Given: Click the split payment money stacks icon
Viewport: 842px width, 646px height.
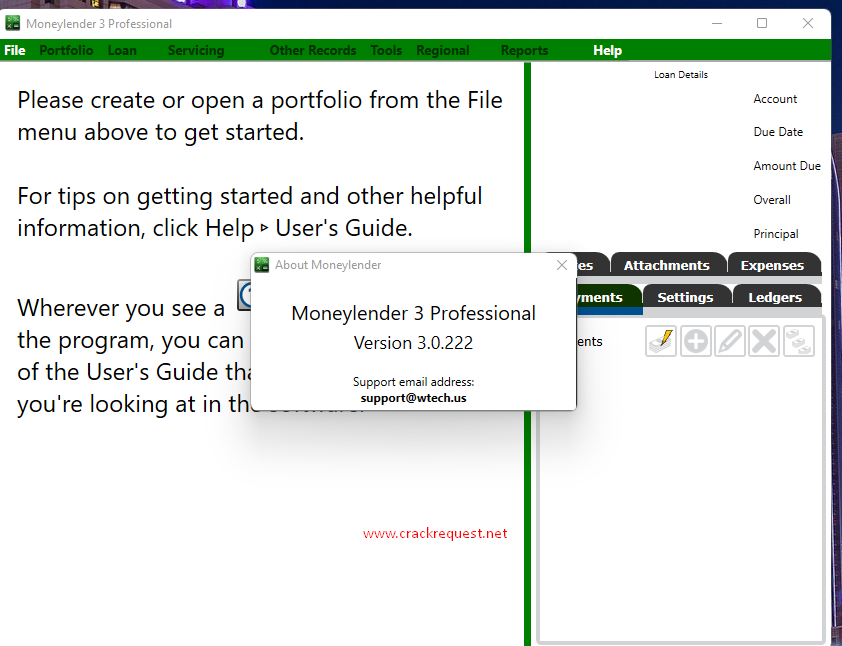Looking at the screenshot, I should [x=799, y=341].
